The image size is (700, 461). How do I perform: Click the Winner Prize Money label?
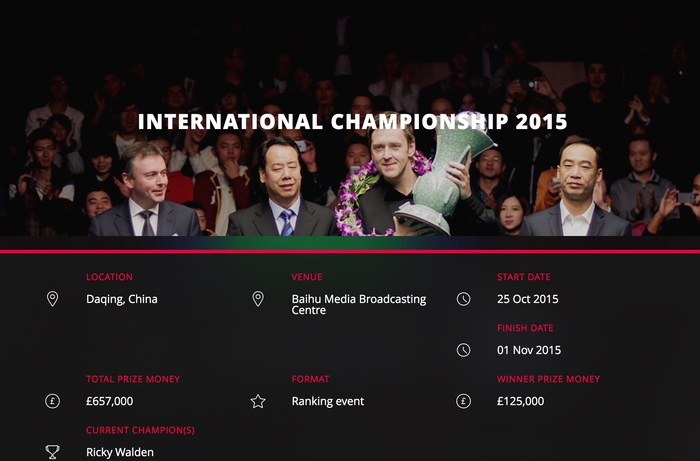pos(548,379)
